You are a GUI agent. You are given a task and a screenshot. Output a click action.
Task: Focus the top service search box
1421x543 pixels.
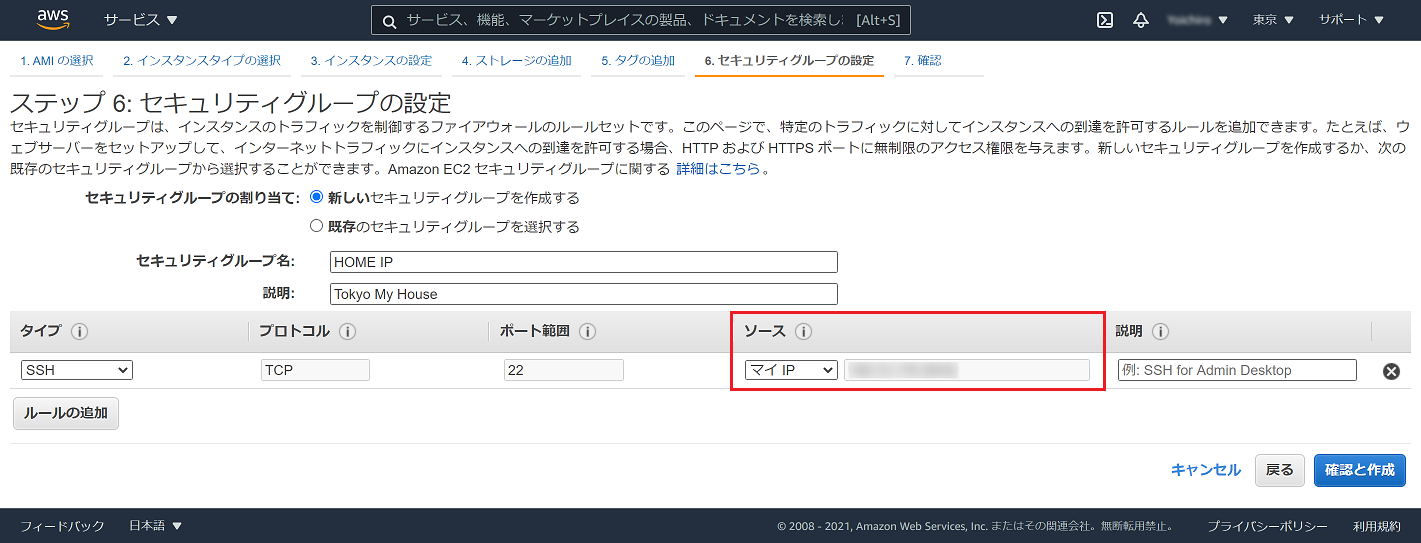pos(641,20)
